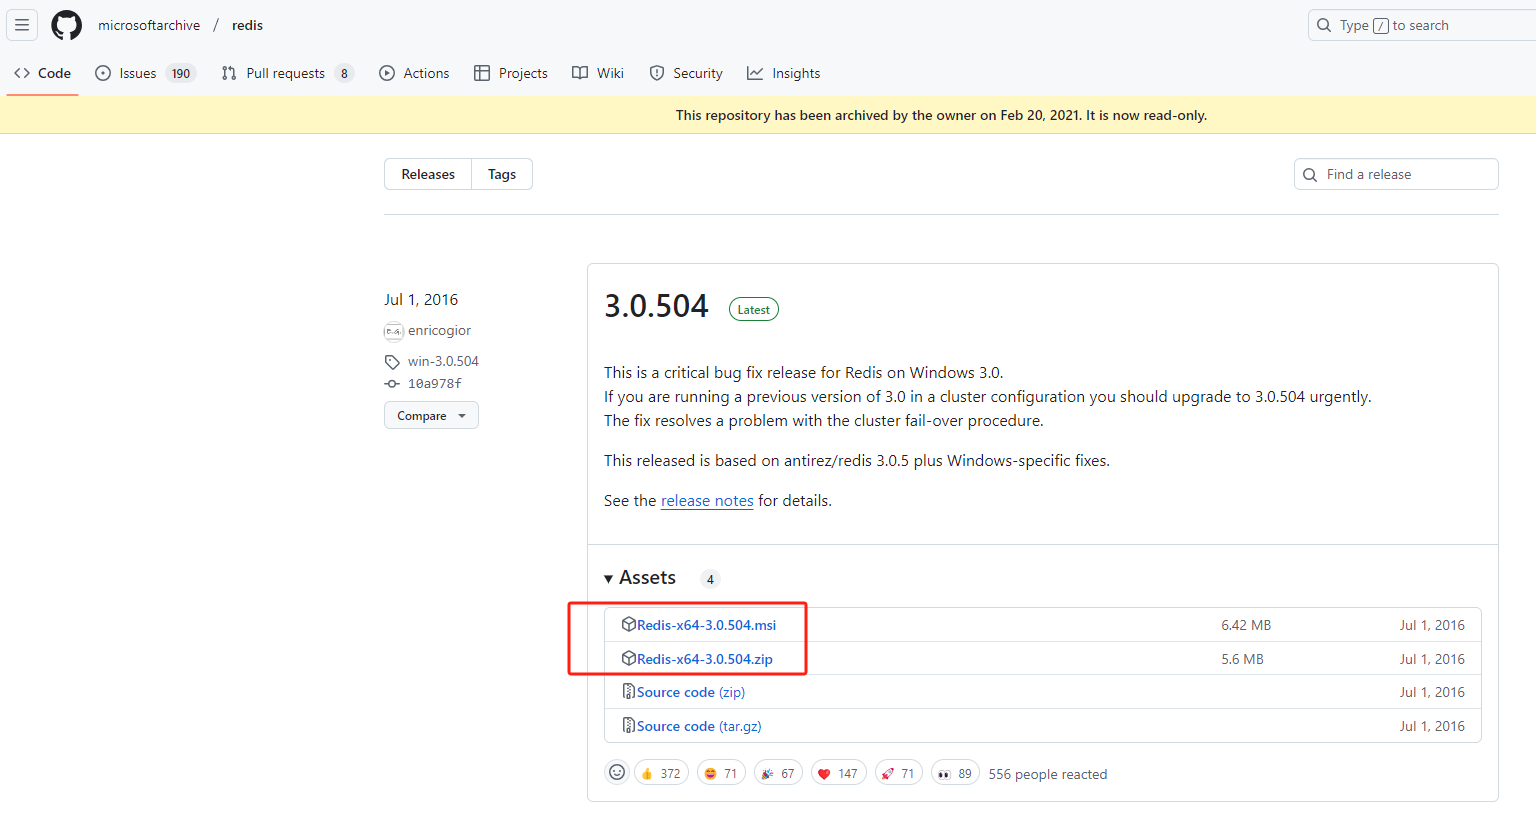Download Redis-x64-3.0.504.msi installer
This screenshot has width=1536, height=820.
click(x=707, y=624)
